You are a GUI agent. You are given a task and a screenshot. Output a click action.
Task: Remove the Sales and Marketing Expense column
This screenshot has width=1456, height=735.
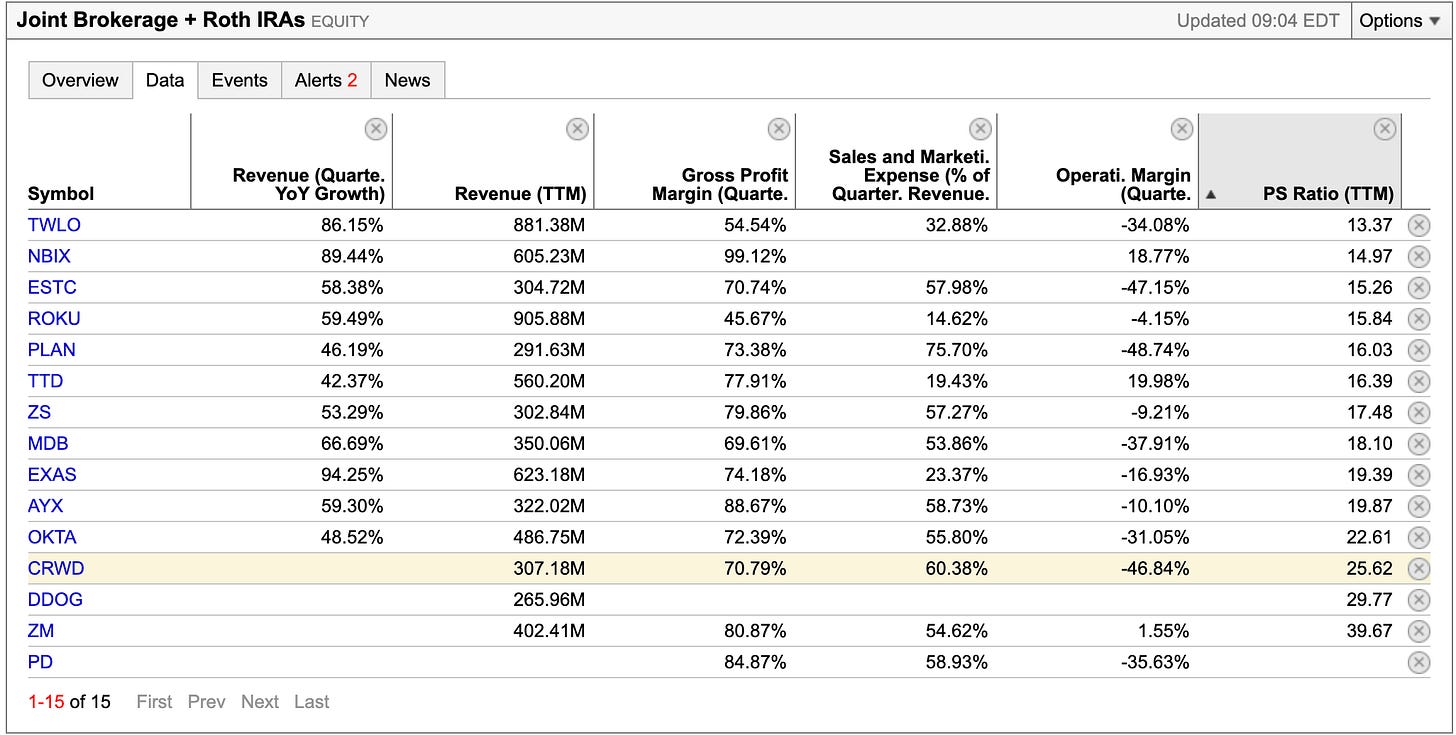click(x=981, y=128)
